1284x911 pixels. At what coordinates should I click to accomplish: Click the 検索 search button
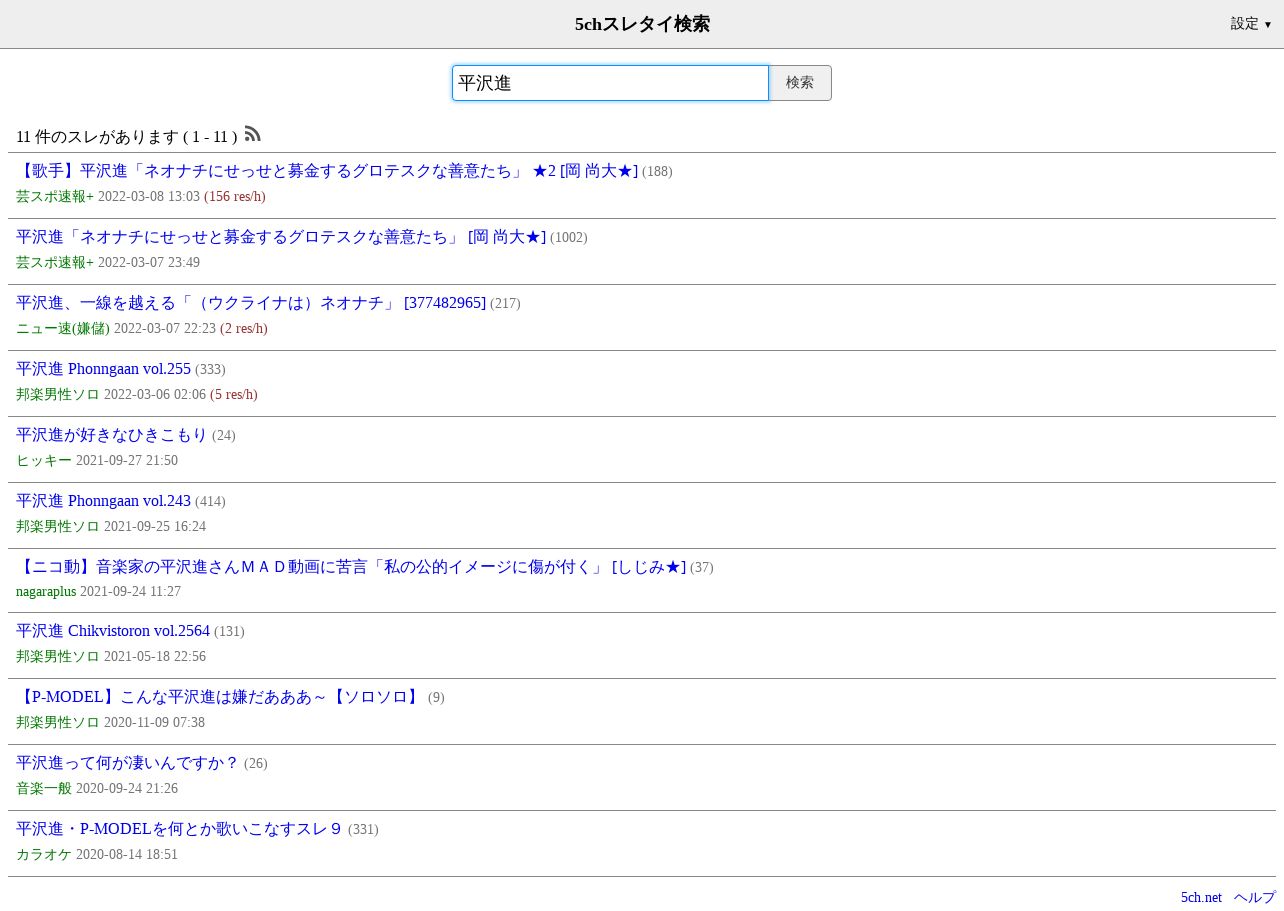800,83
